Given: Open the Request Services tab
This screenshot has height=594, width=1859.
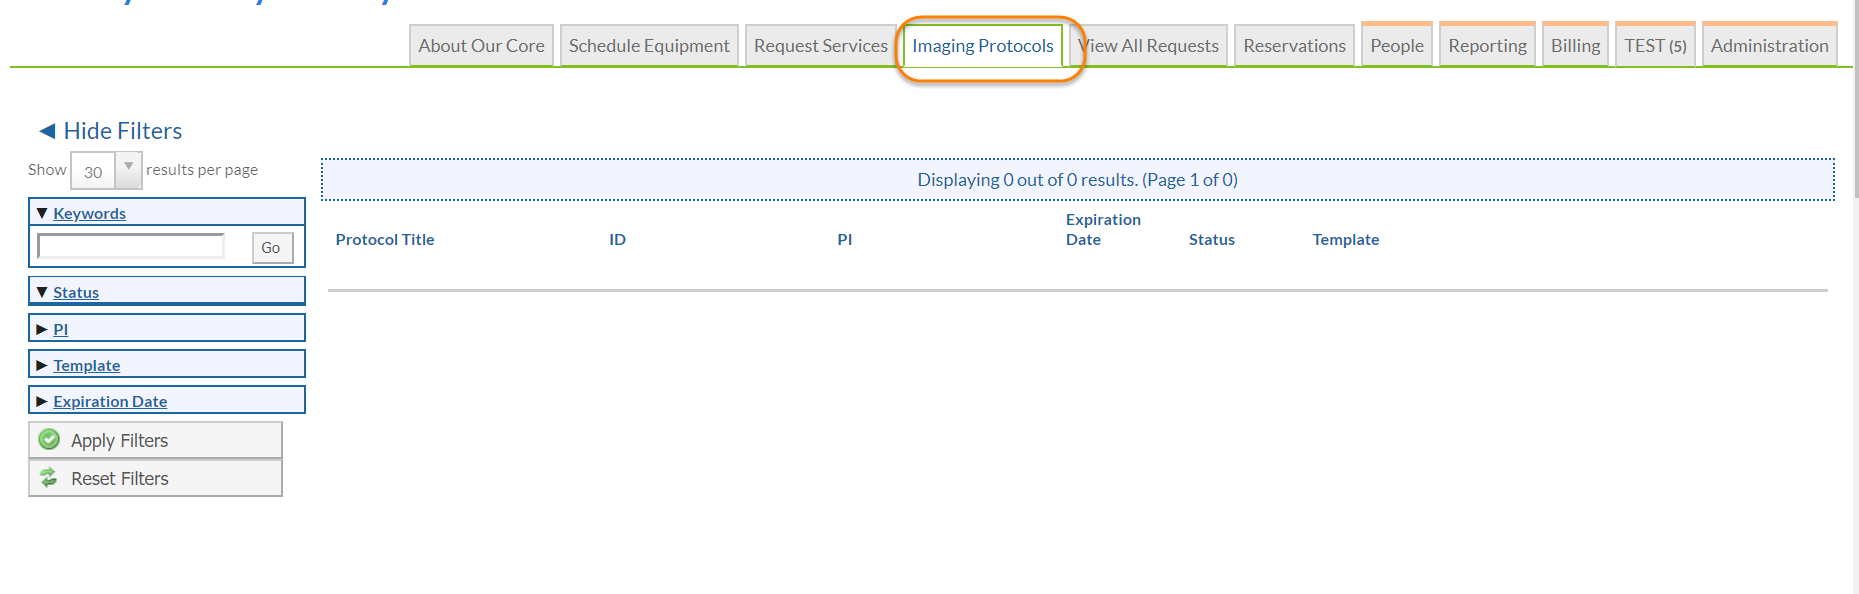Looking at the screenshot, I should point(820,46).
